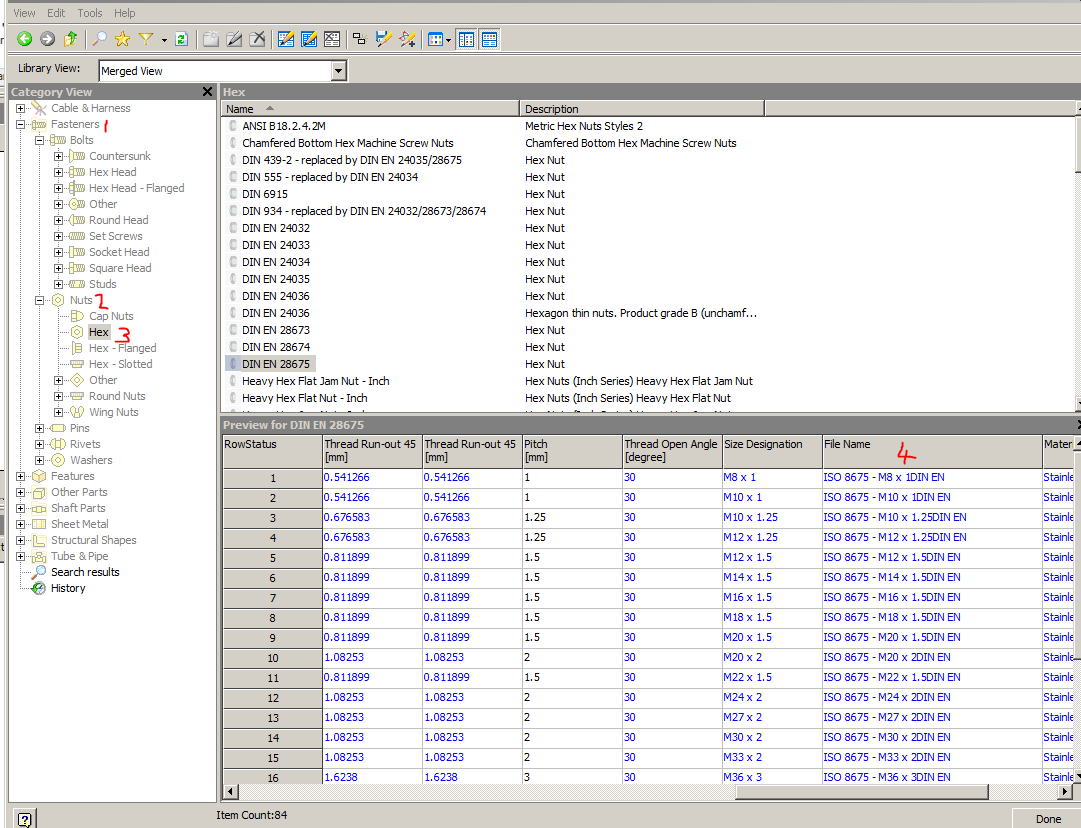Navigate back using the green back arrow
Viewport: 1081px width, 828px height.
(x=24, y=38)
